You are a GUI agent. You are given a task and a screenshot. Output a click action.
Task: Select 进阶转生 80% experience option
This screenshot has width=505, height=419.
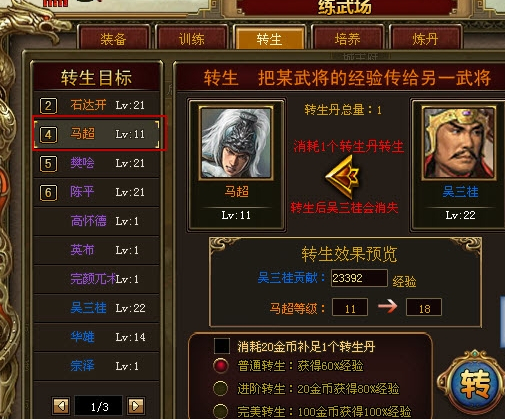[x=220, y=388]
